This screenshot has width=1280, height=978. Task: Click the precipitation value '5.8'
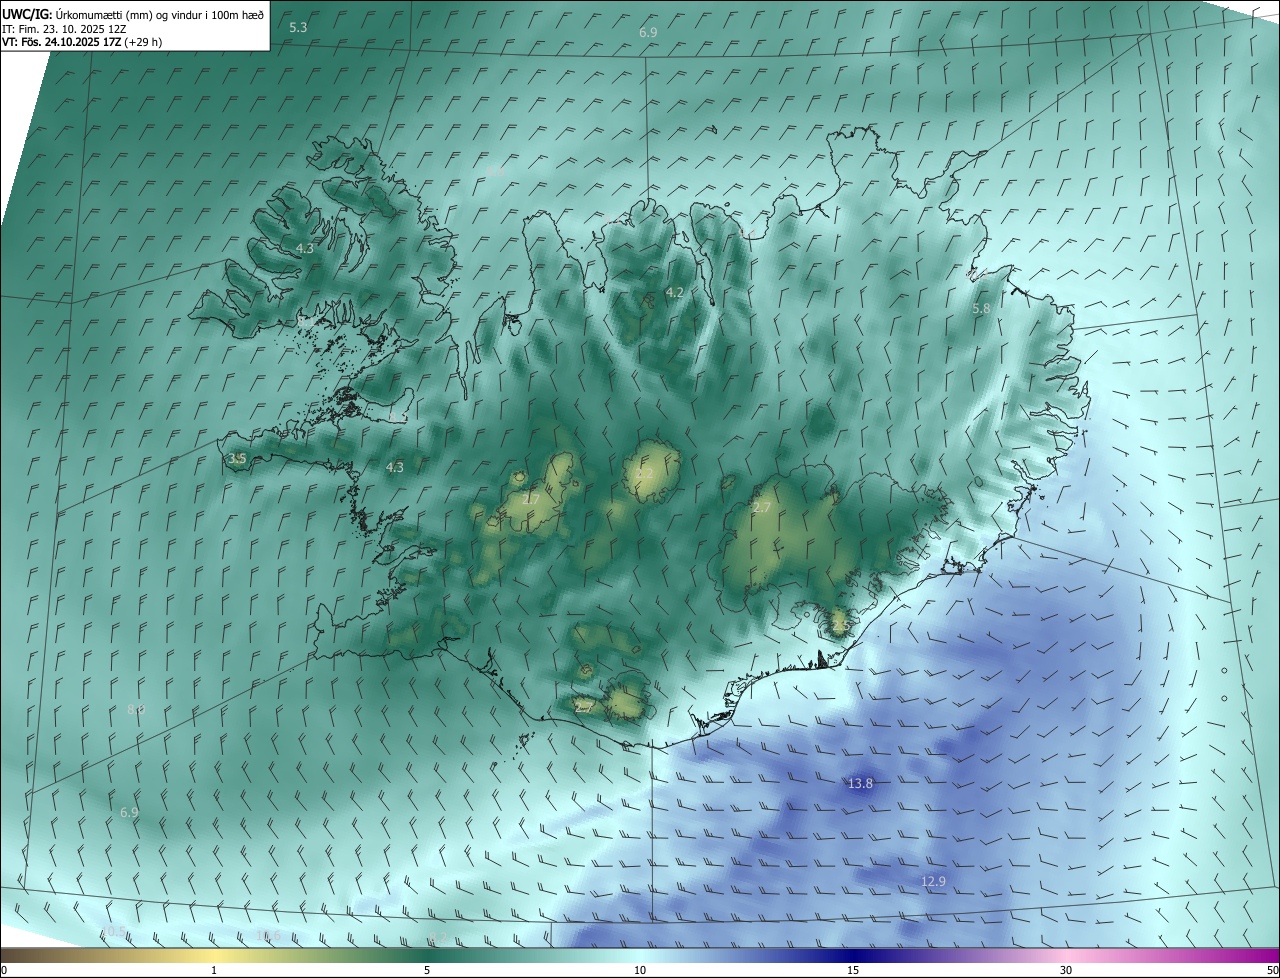981,309
